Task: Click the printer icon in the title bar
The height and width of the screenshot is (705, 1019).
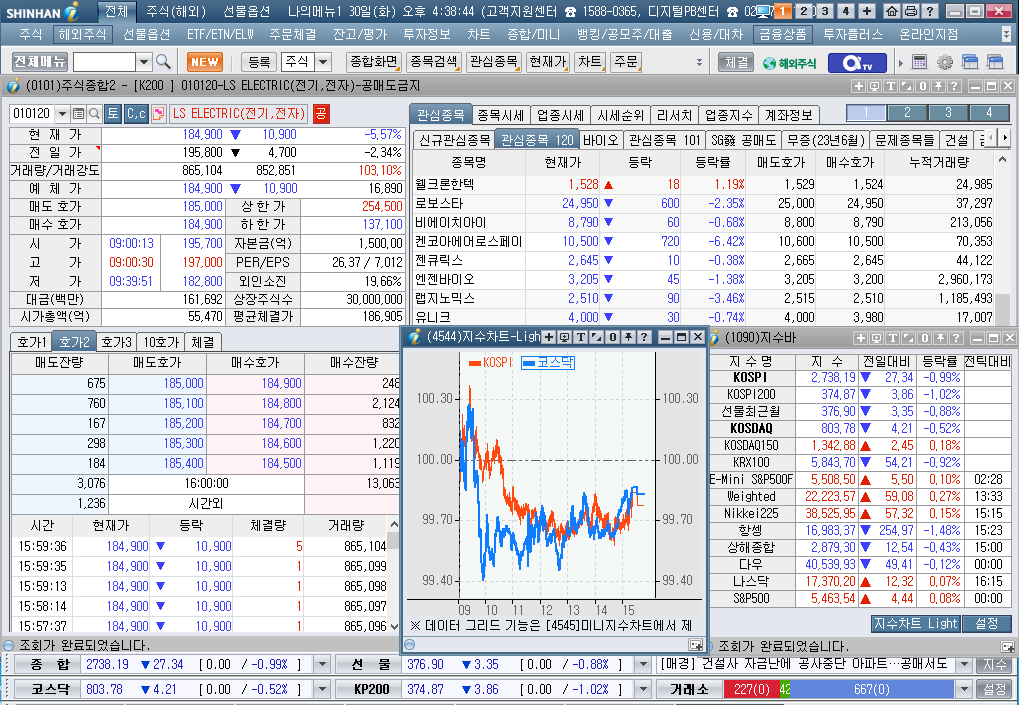Action: coord(911,11)
